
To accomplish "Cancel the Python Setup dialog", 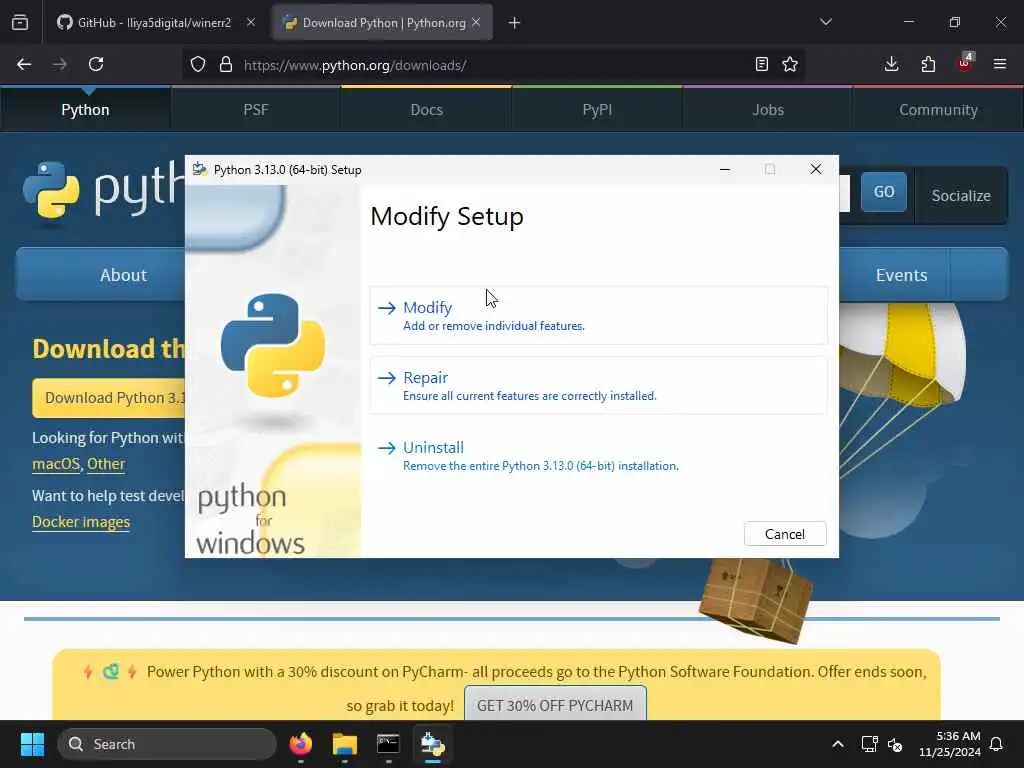I will coord(785,534).
